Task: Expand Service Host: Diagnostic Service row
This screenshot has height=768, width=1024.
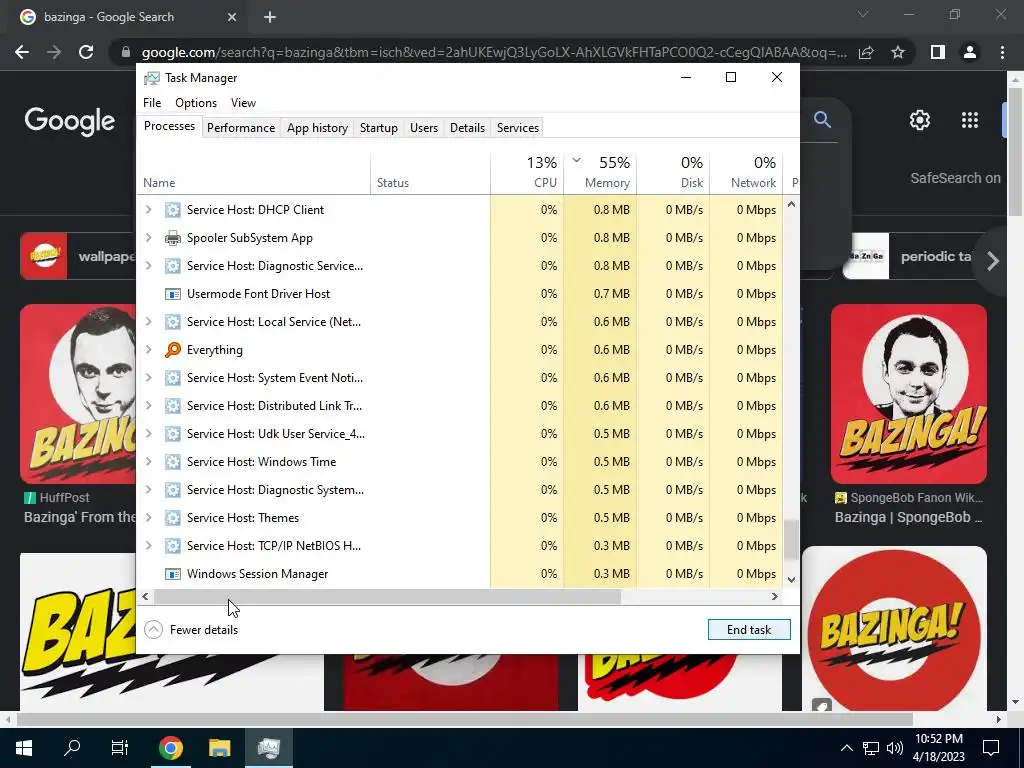Action: coord(148,266)
